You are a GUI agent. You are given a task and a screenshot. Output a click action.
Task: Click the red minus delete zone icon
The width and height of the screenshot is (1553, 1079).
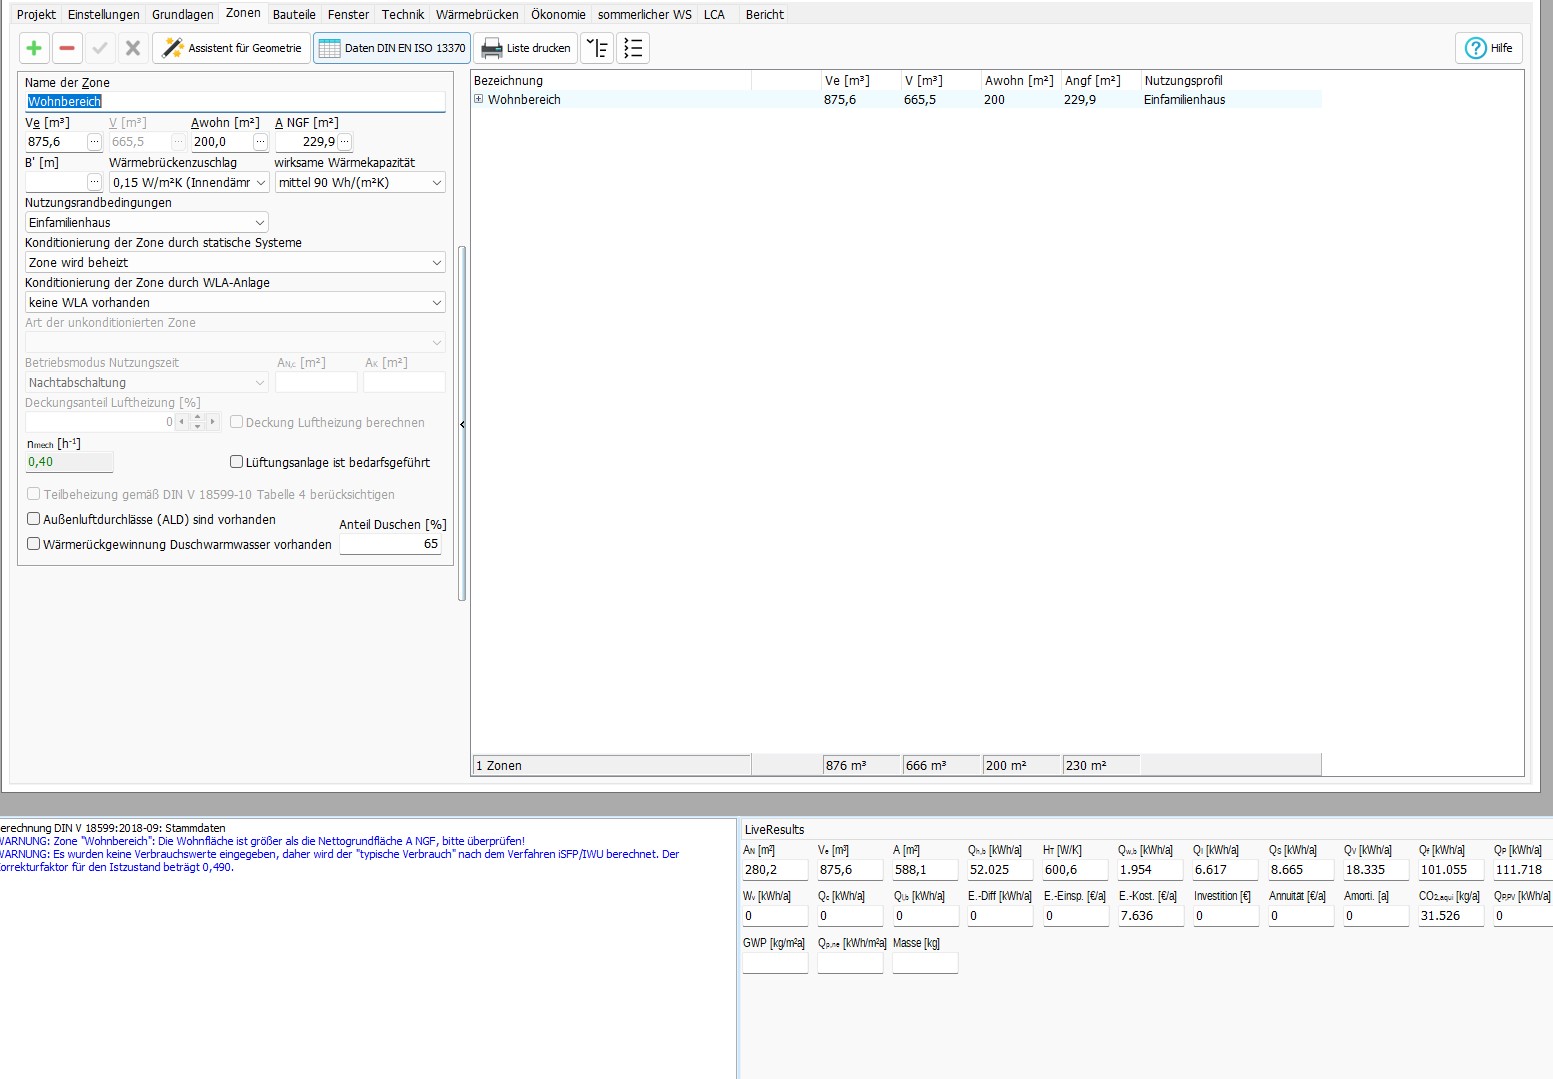pos(67,48)
